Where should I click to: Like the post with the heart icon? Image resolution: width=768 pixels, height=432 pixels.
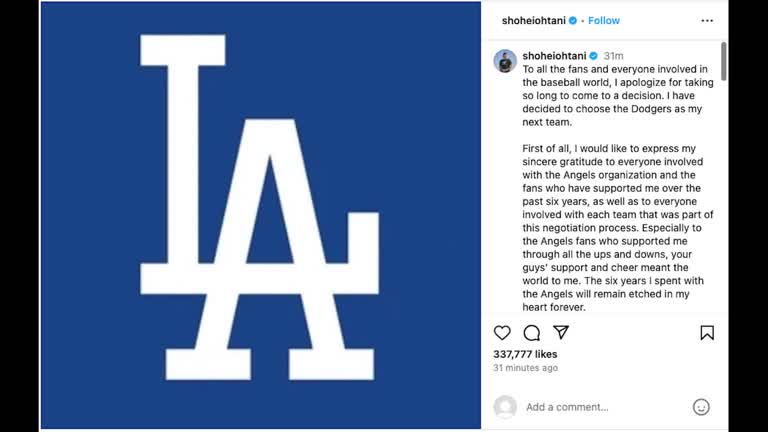click(502, 333)
